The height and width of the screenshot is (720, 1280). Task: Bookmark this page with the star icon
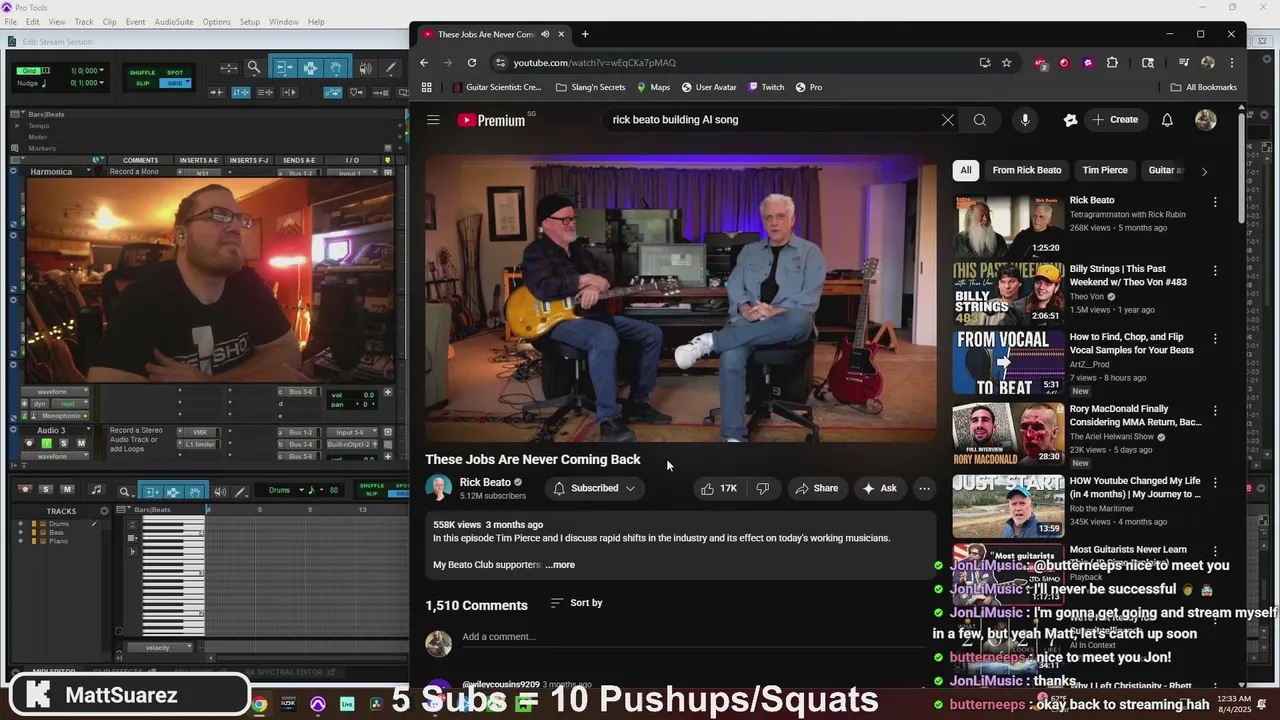(x=1007, y=62)
